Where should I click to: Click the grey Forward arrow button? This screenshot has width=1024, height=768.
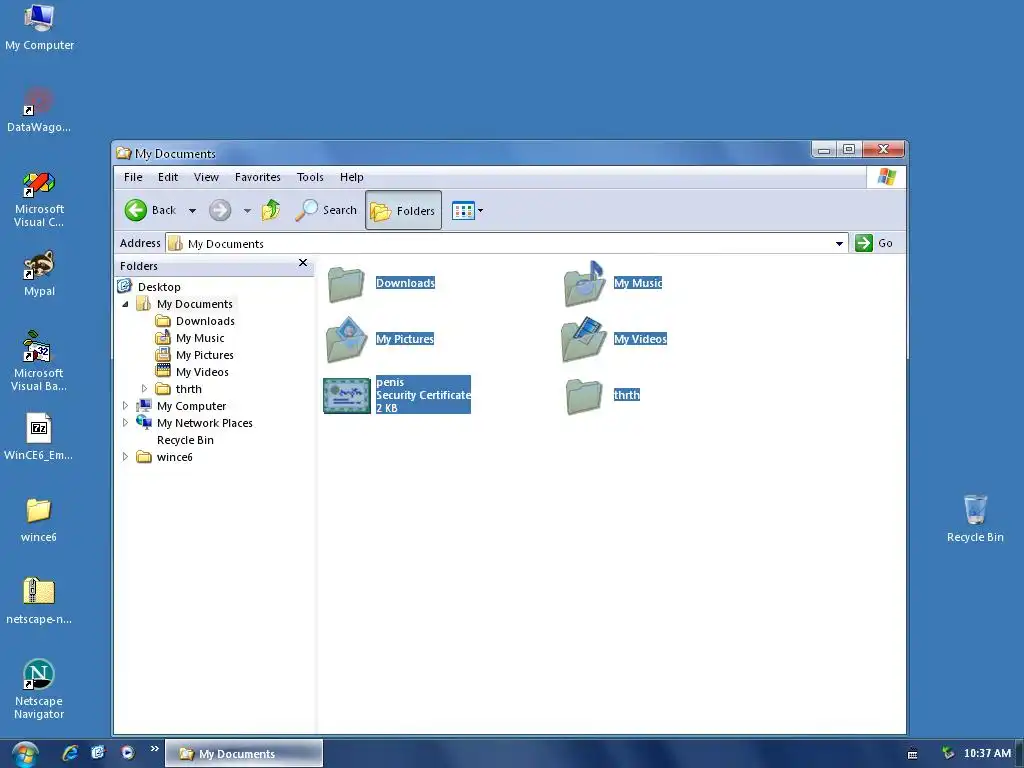(220, 210)
